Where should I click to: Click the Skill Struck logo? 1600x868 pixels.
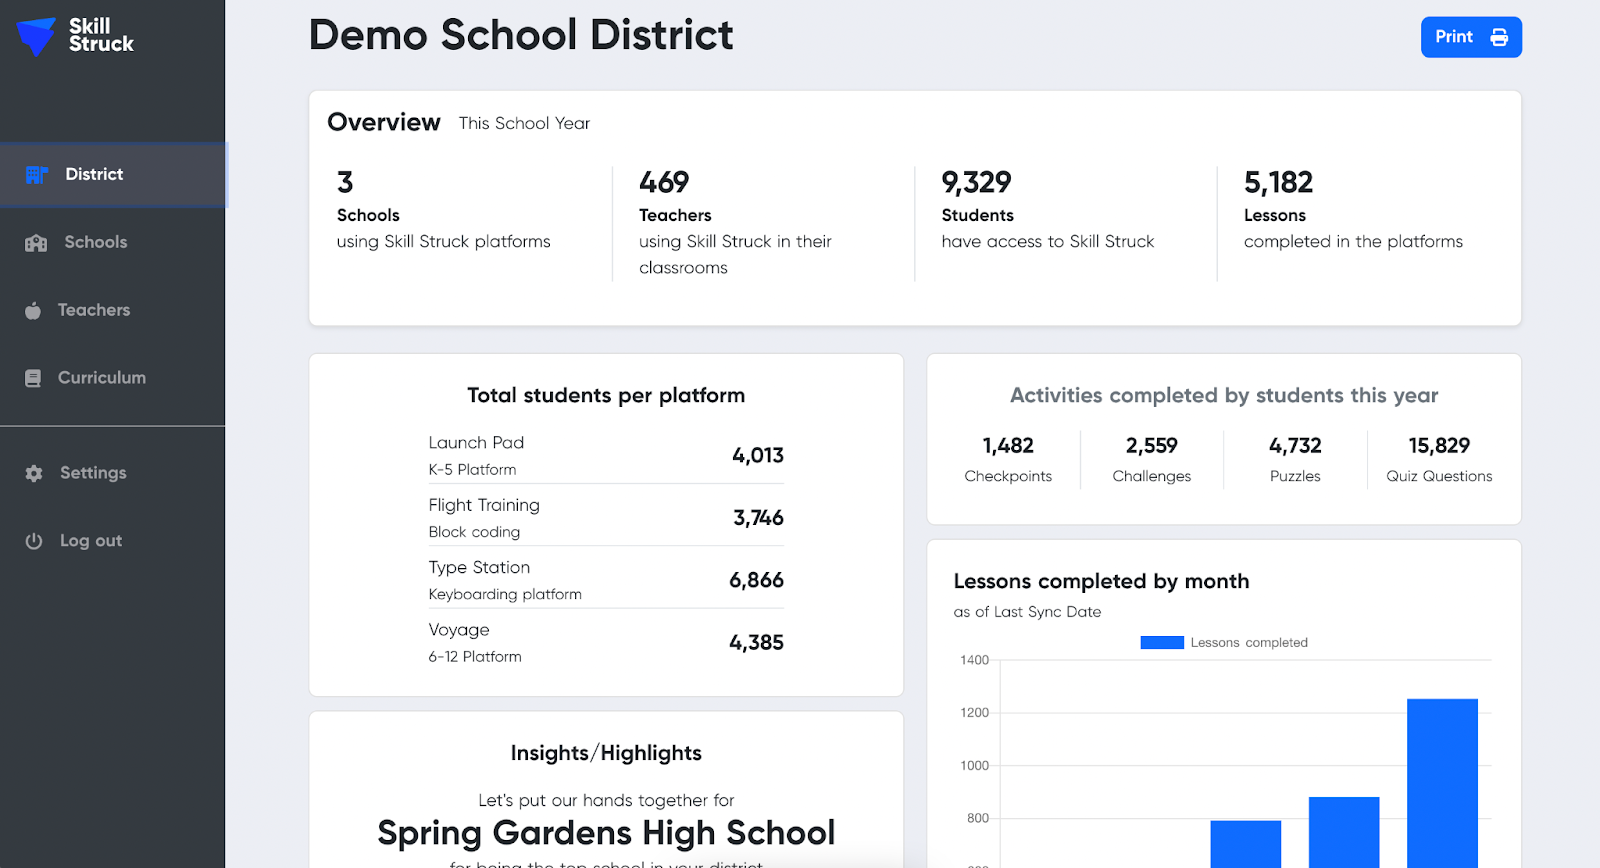pyautogui.click(x=75, y=36)
